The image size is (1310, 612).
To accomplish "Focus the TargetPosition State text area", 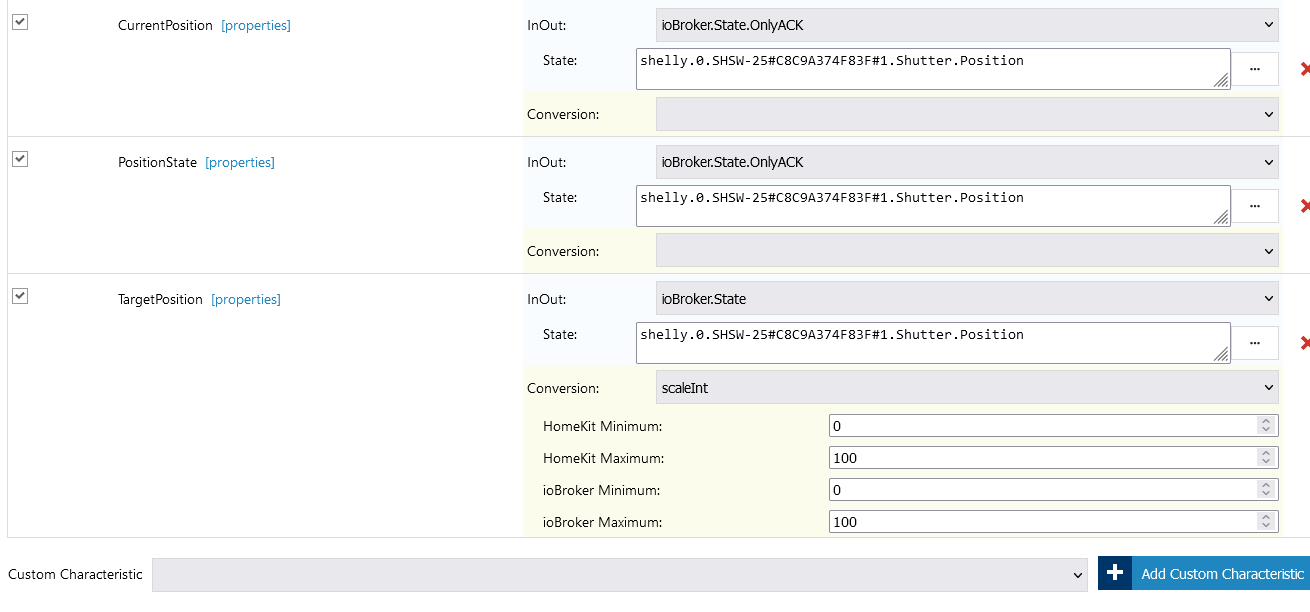I will 932,343.
